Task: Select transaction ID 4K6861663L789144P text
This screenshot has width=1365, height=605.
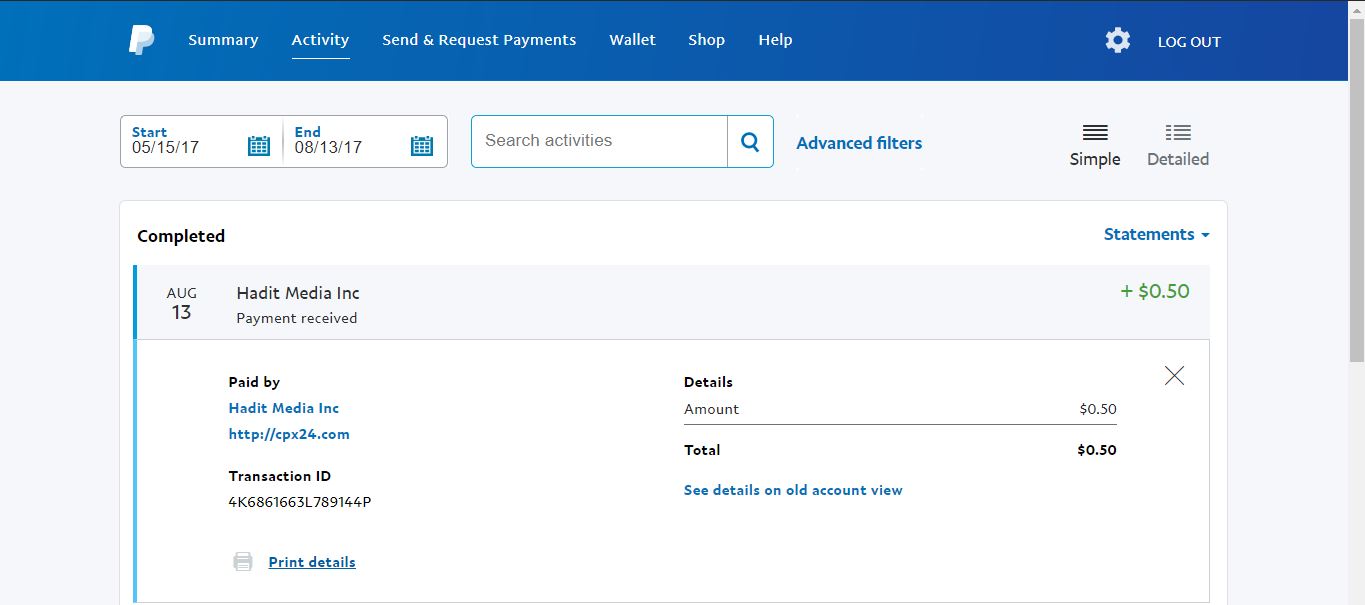Action: (x=300, y=502)
